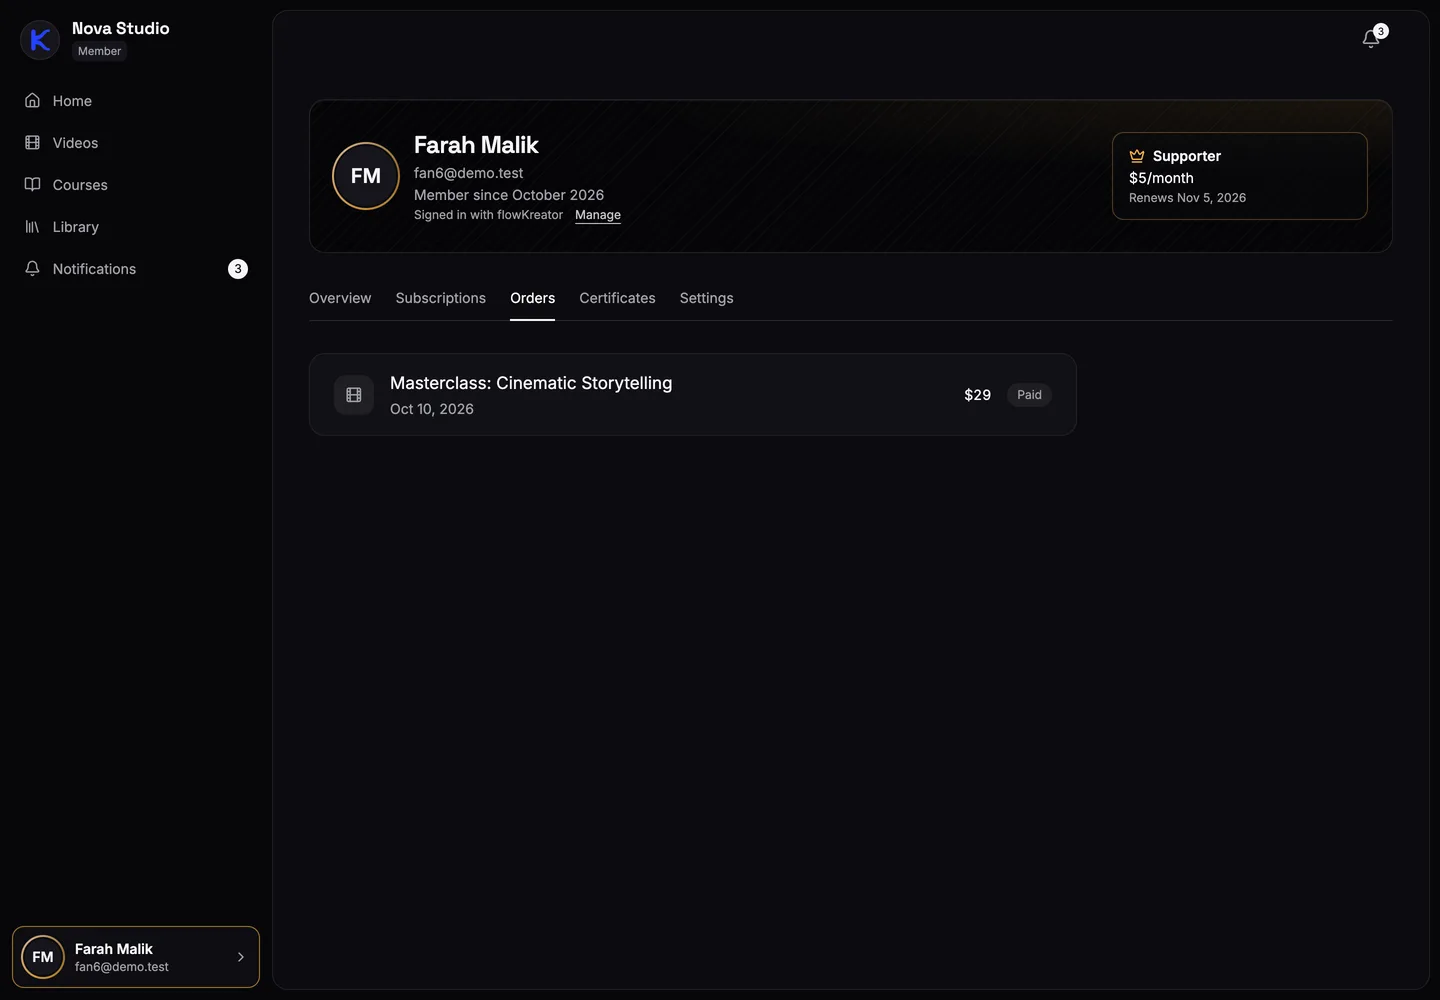This screenshot has width=1440, height=1000.
Task: Go to Videos in the sidebar
Action: (136, 143)
